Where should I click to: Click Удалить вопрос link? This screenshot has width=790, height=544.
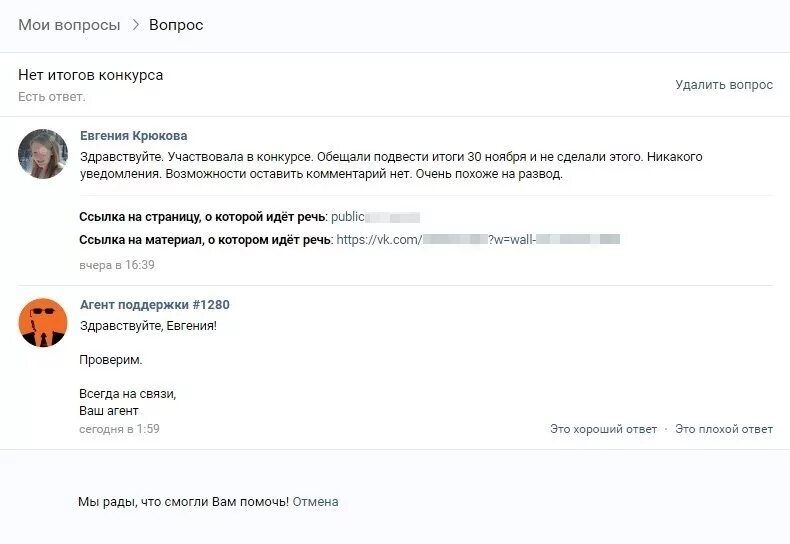coord(723,85)
